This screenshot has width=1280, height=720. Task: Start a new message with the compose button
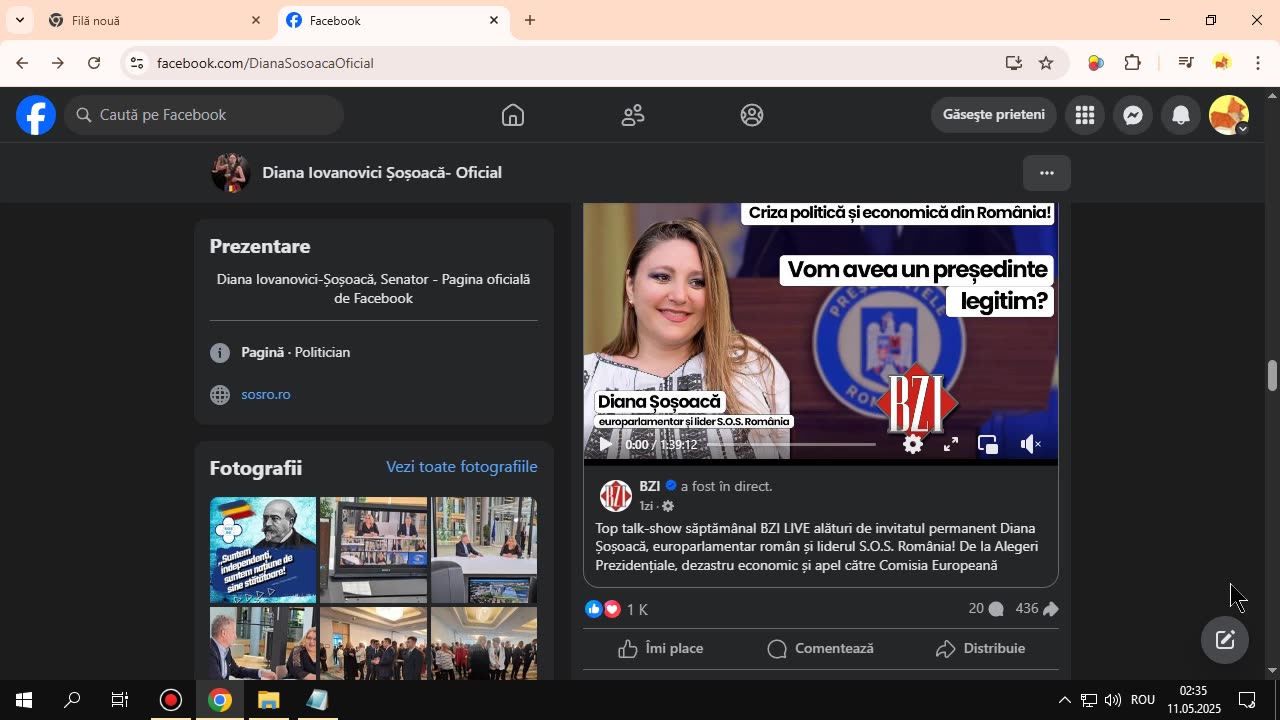pos(1225,640)
